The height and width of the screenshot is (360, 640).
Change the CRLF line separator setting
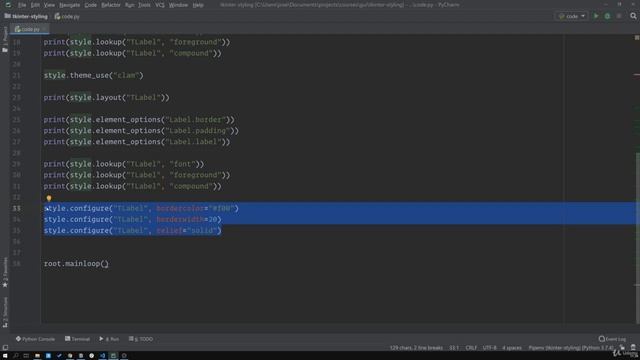[471, 348]
